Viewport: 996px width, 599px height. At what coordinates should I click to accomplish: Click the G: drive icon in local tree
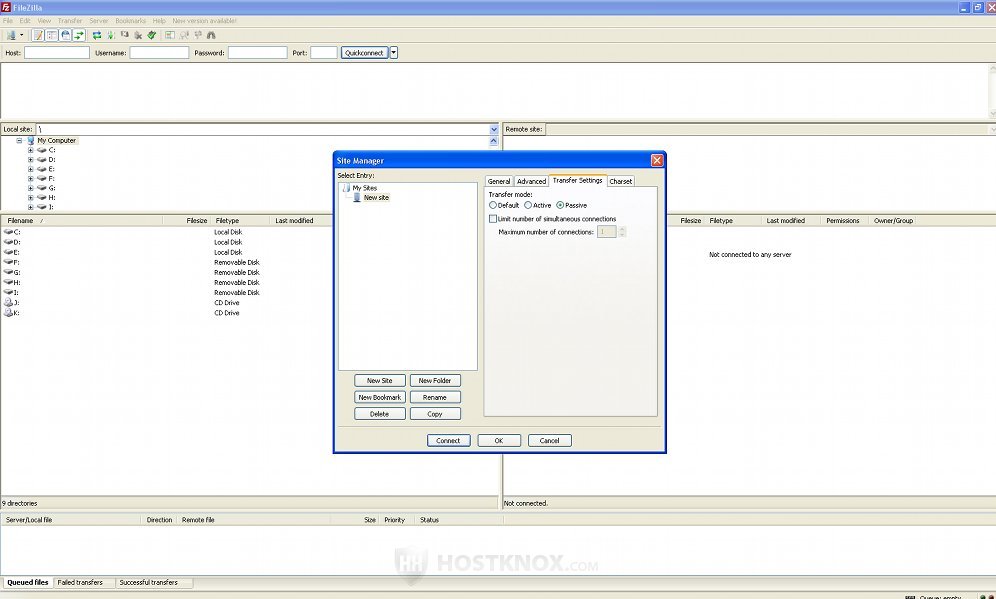[x=42, y=188]
